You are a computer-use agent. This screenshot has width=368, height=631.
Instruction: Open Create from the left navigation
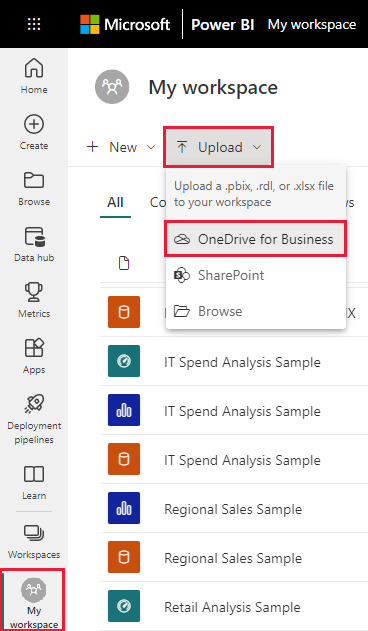click(x=34, y=133)
